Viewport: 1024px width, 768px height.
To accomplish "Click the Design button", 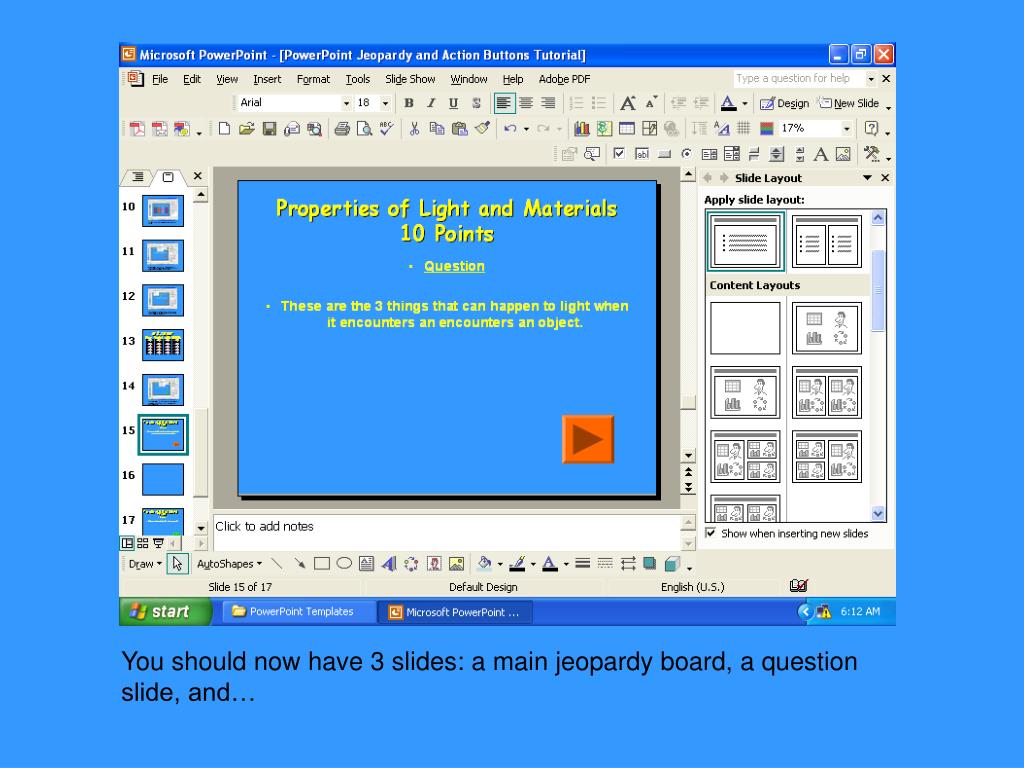I will point(784,103).
